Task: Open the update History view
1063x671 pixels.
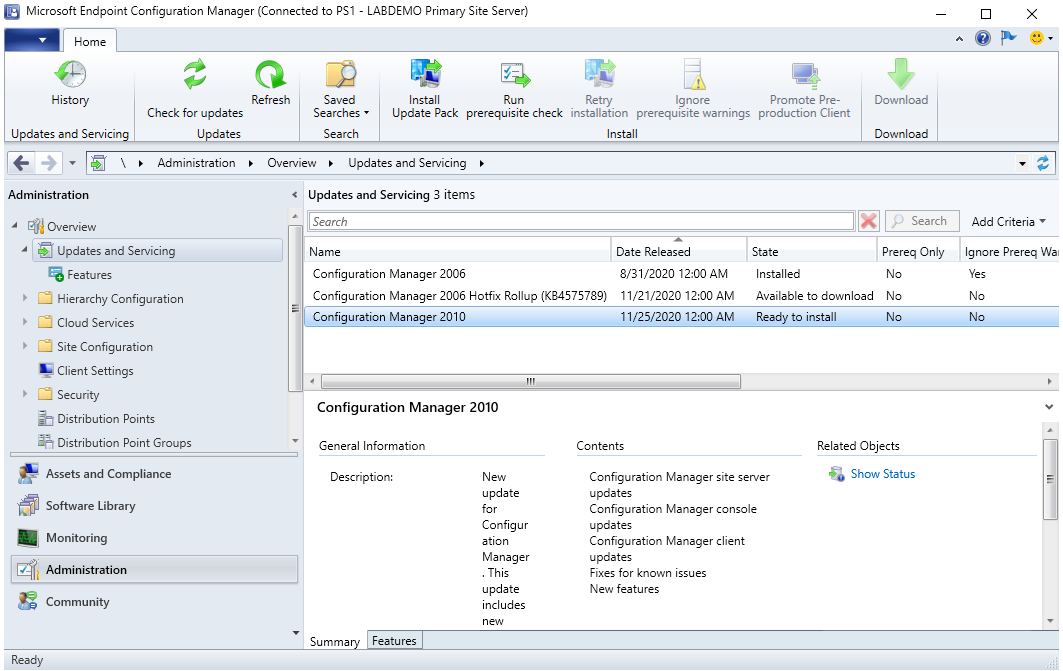Action: (70, 84)
